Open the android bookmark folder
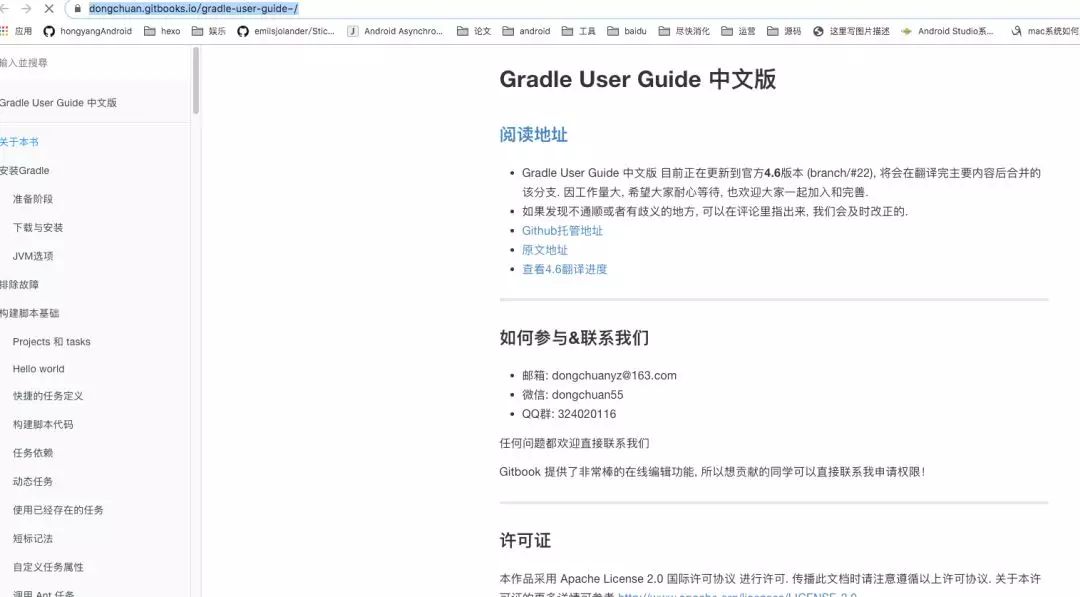This screenshot has height=597, width=1080. point(526,31)
